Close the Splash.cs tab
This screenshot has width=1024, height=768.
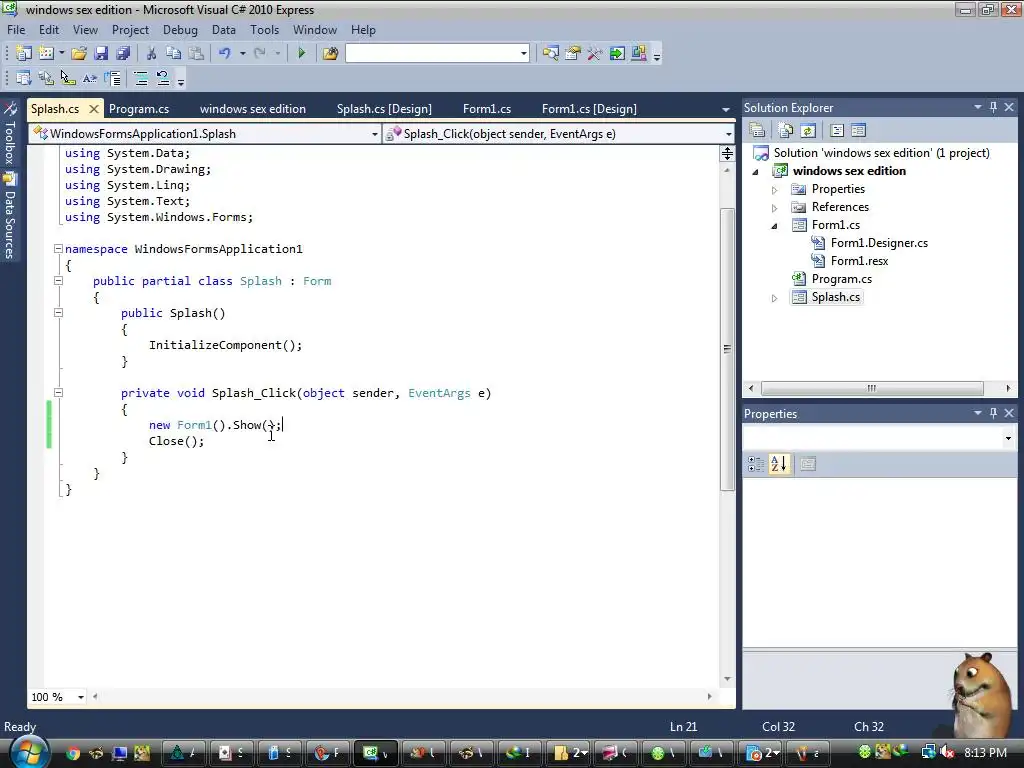click(x=94, y=109)
